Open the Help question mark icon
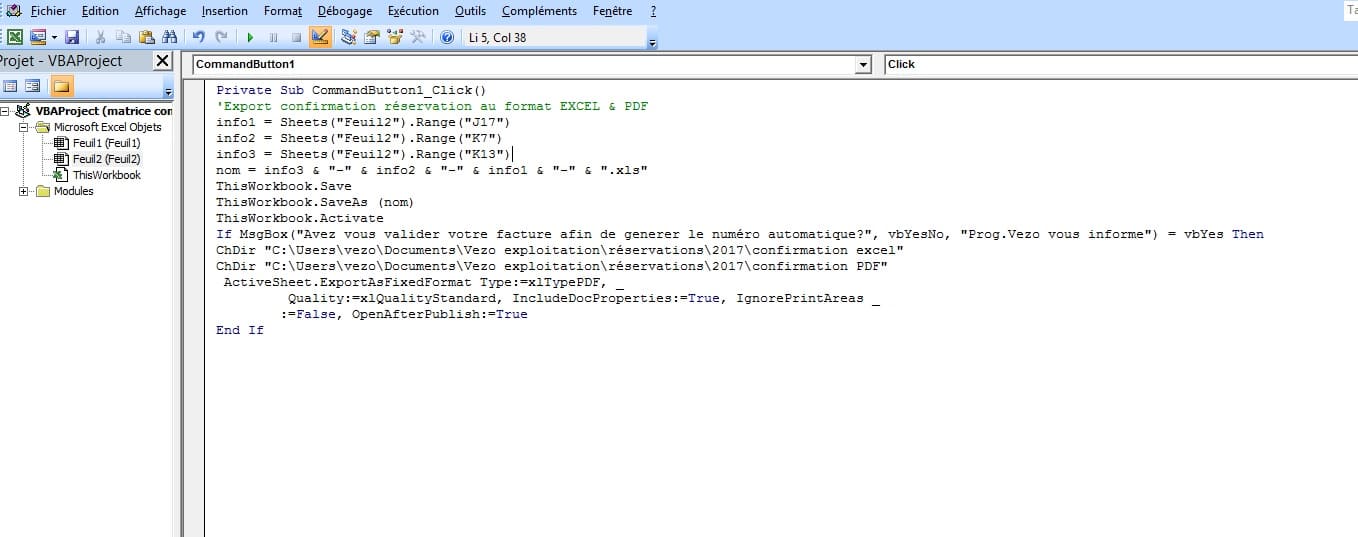1358x537 pixels. pyautogui.click(x=447, y=37)
